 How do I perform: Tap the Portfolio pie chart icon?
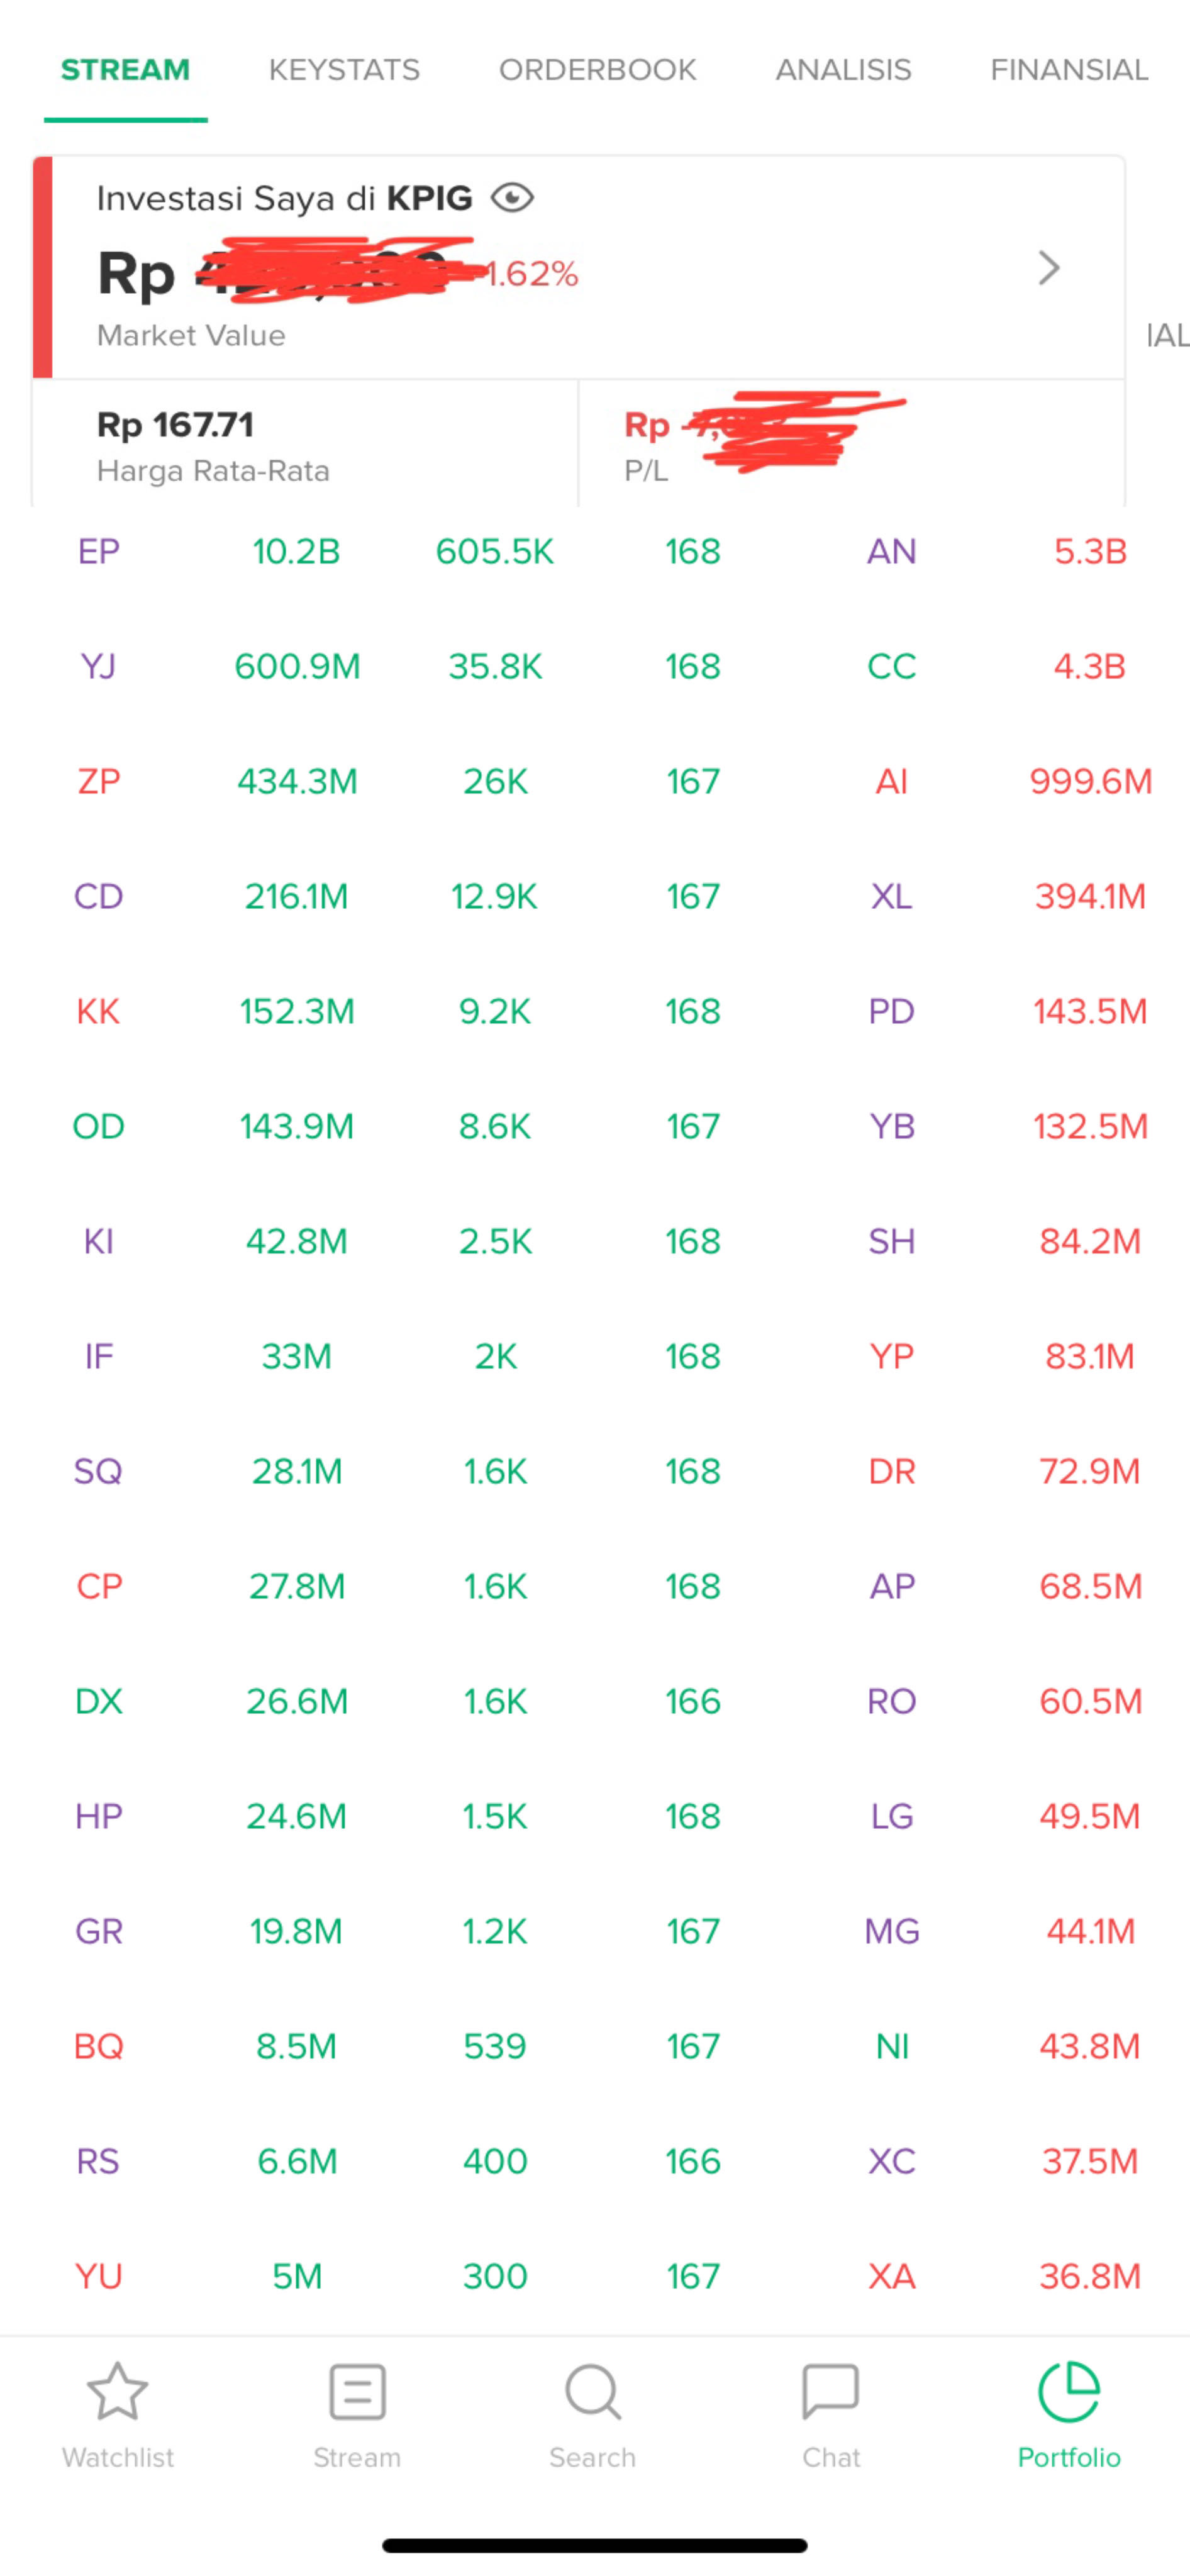pyautogui.click(x=1069, y=2392)
